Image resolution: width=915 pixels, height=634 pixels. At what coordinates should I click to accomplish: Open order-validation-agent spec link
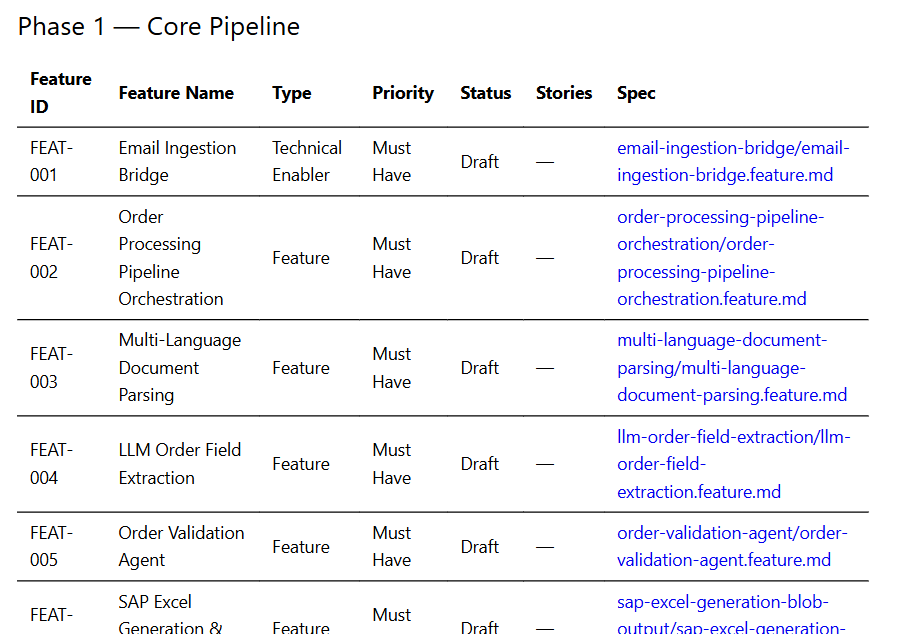point(732,546)
